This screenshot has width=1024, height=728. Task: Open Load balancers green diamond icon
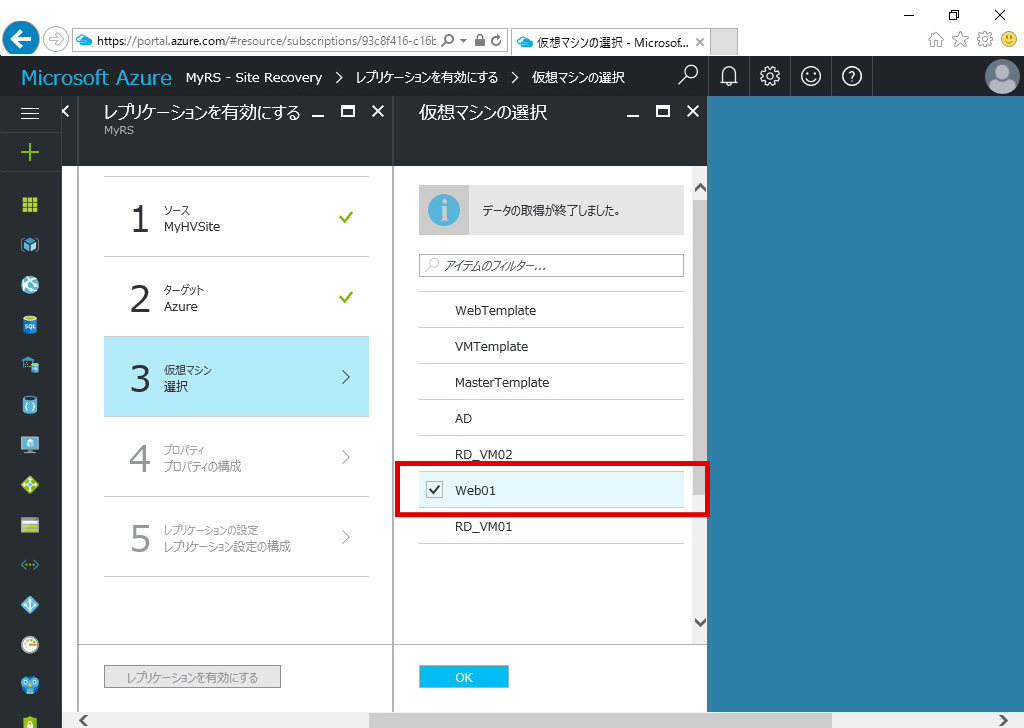[30, 484]
